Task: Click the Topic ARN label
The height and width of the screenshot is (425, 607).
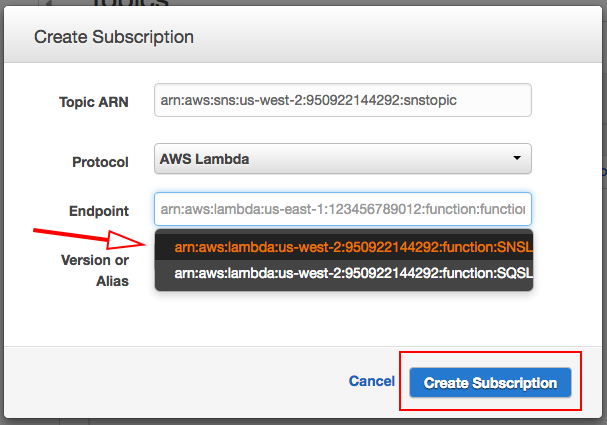Action: [93, 103]
